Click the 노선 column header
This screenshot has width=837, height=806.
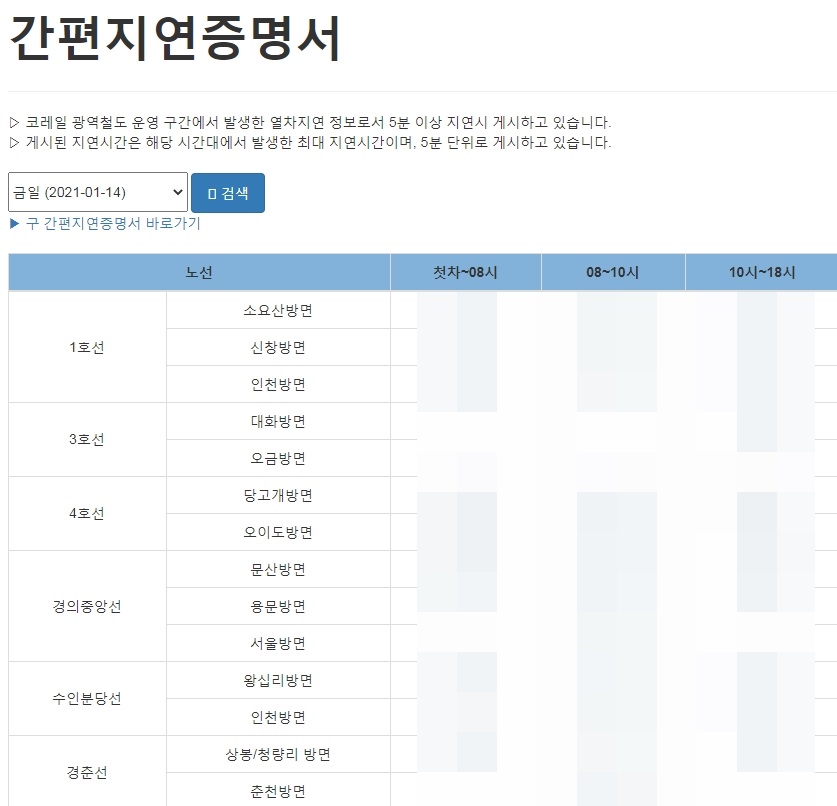coord(199,272)
